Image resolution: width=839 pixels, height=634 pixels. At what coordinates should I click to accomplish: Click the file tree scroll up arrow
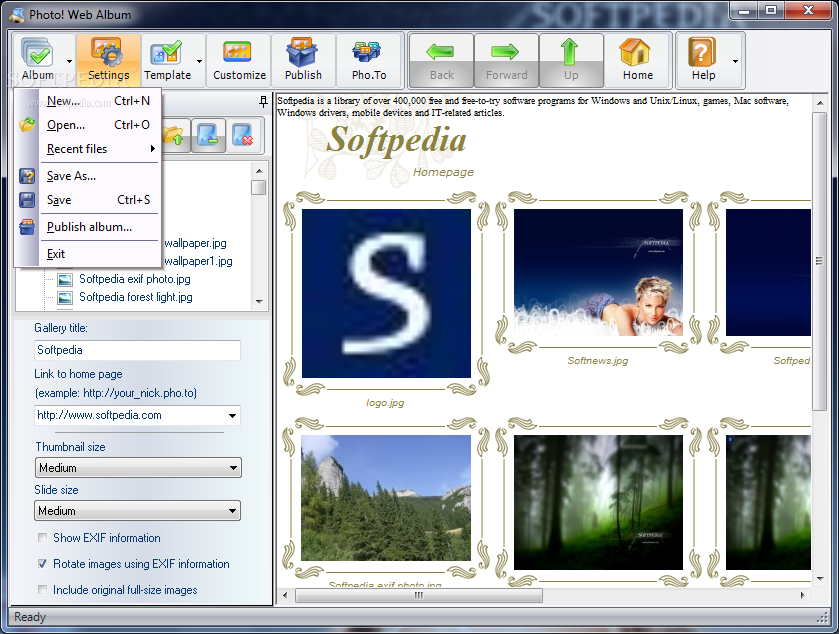(x=259, y=171)
